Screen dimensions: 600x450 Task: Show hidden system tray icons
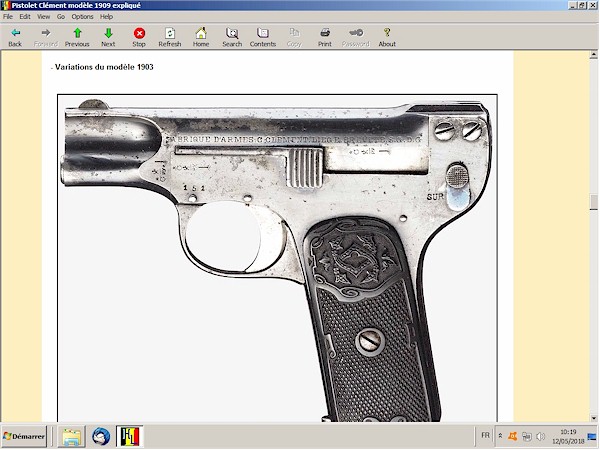(500, 436)
